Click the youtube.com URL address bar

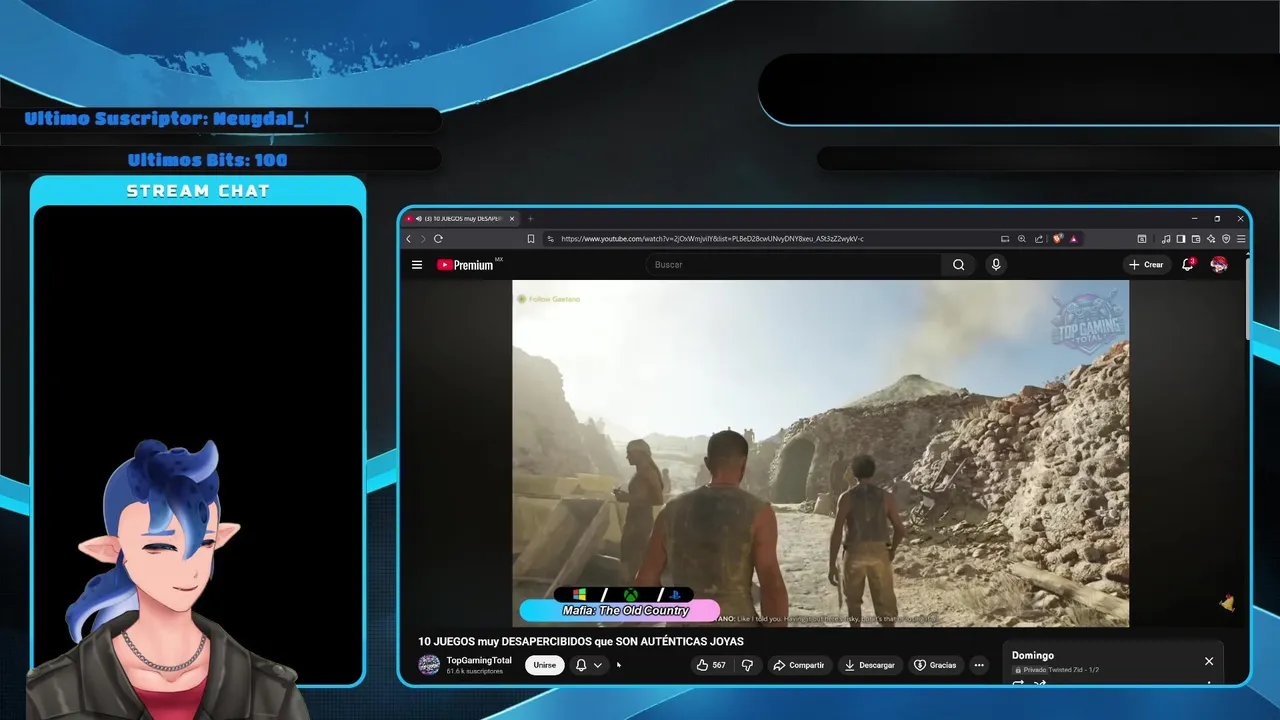(712, 239)
